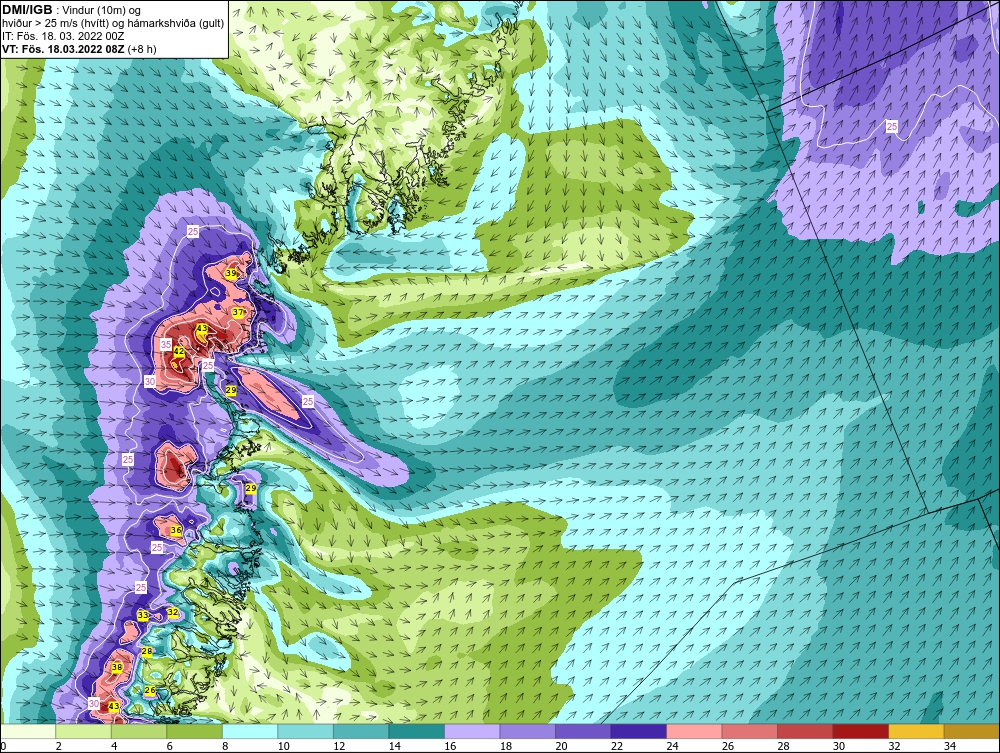1000x753 pixels.
Task: Pick the dark red 30–32 m/s legend swatch
Action: pyautogui.click(x=860, y=731)
